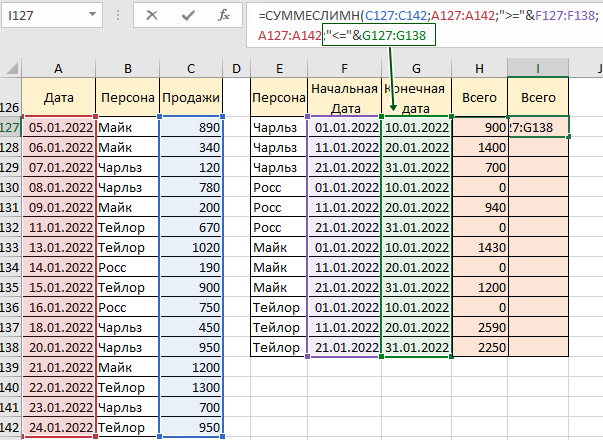Cancel the formula entry with X icon
The height and width of the screenshot is (440, 603).
click(152, 15)
